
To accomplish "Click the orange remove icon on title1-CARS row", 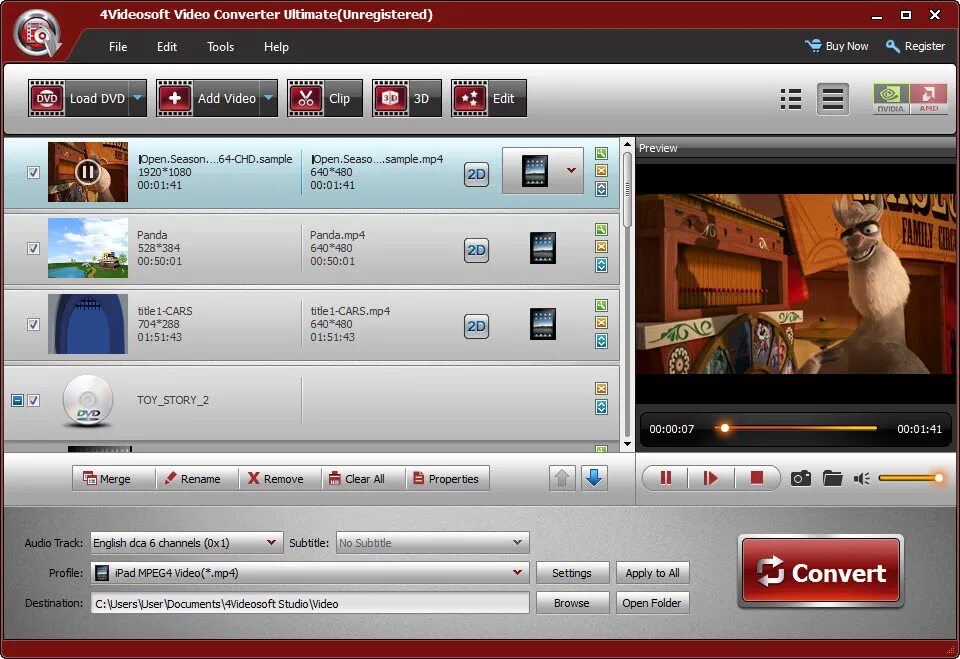I will pos(601,323).
